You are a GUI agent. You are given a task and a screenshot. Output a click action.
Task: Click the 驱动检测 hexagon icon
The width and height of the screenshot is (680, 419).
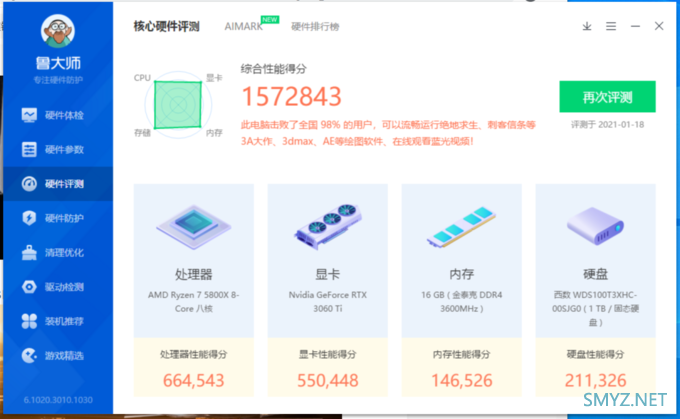[x=29, y=287]
